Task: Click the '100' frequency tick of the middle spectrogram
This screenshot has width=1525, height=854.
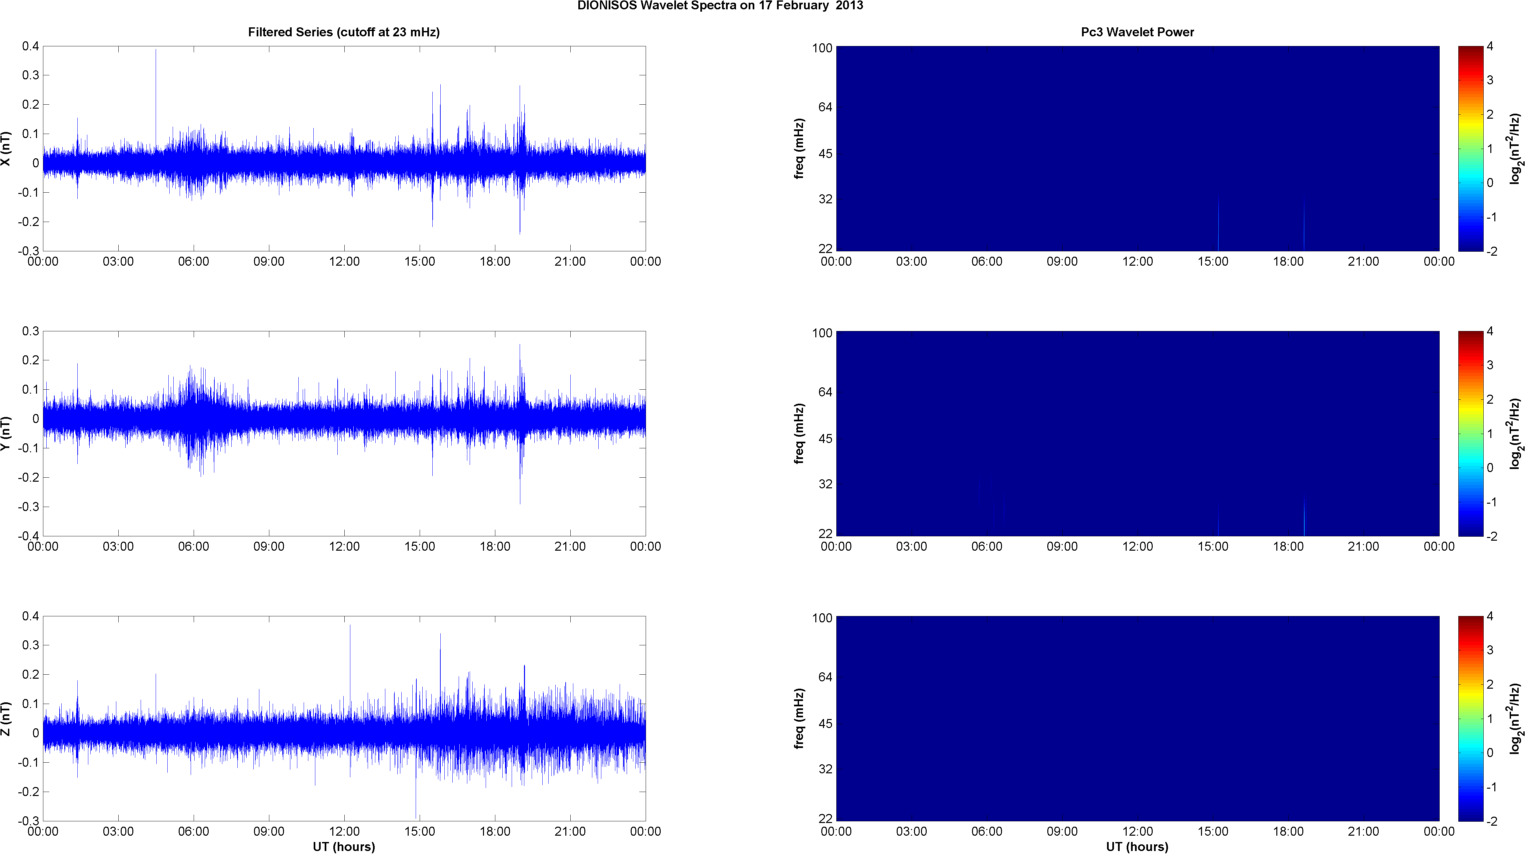Action: pyautogui.click(x=822, y=333)
